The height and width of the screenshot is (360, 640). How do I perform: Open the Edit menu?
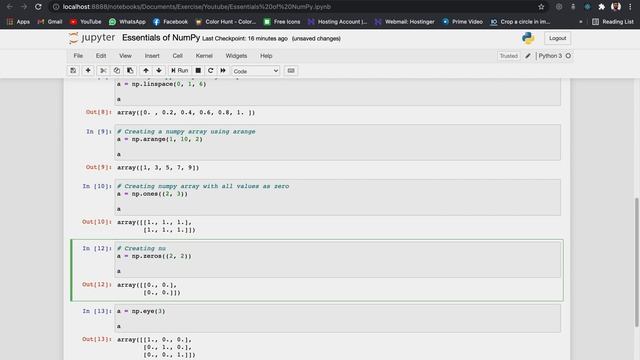[x=101, y=56]
